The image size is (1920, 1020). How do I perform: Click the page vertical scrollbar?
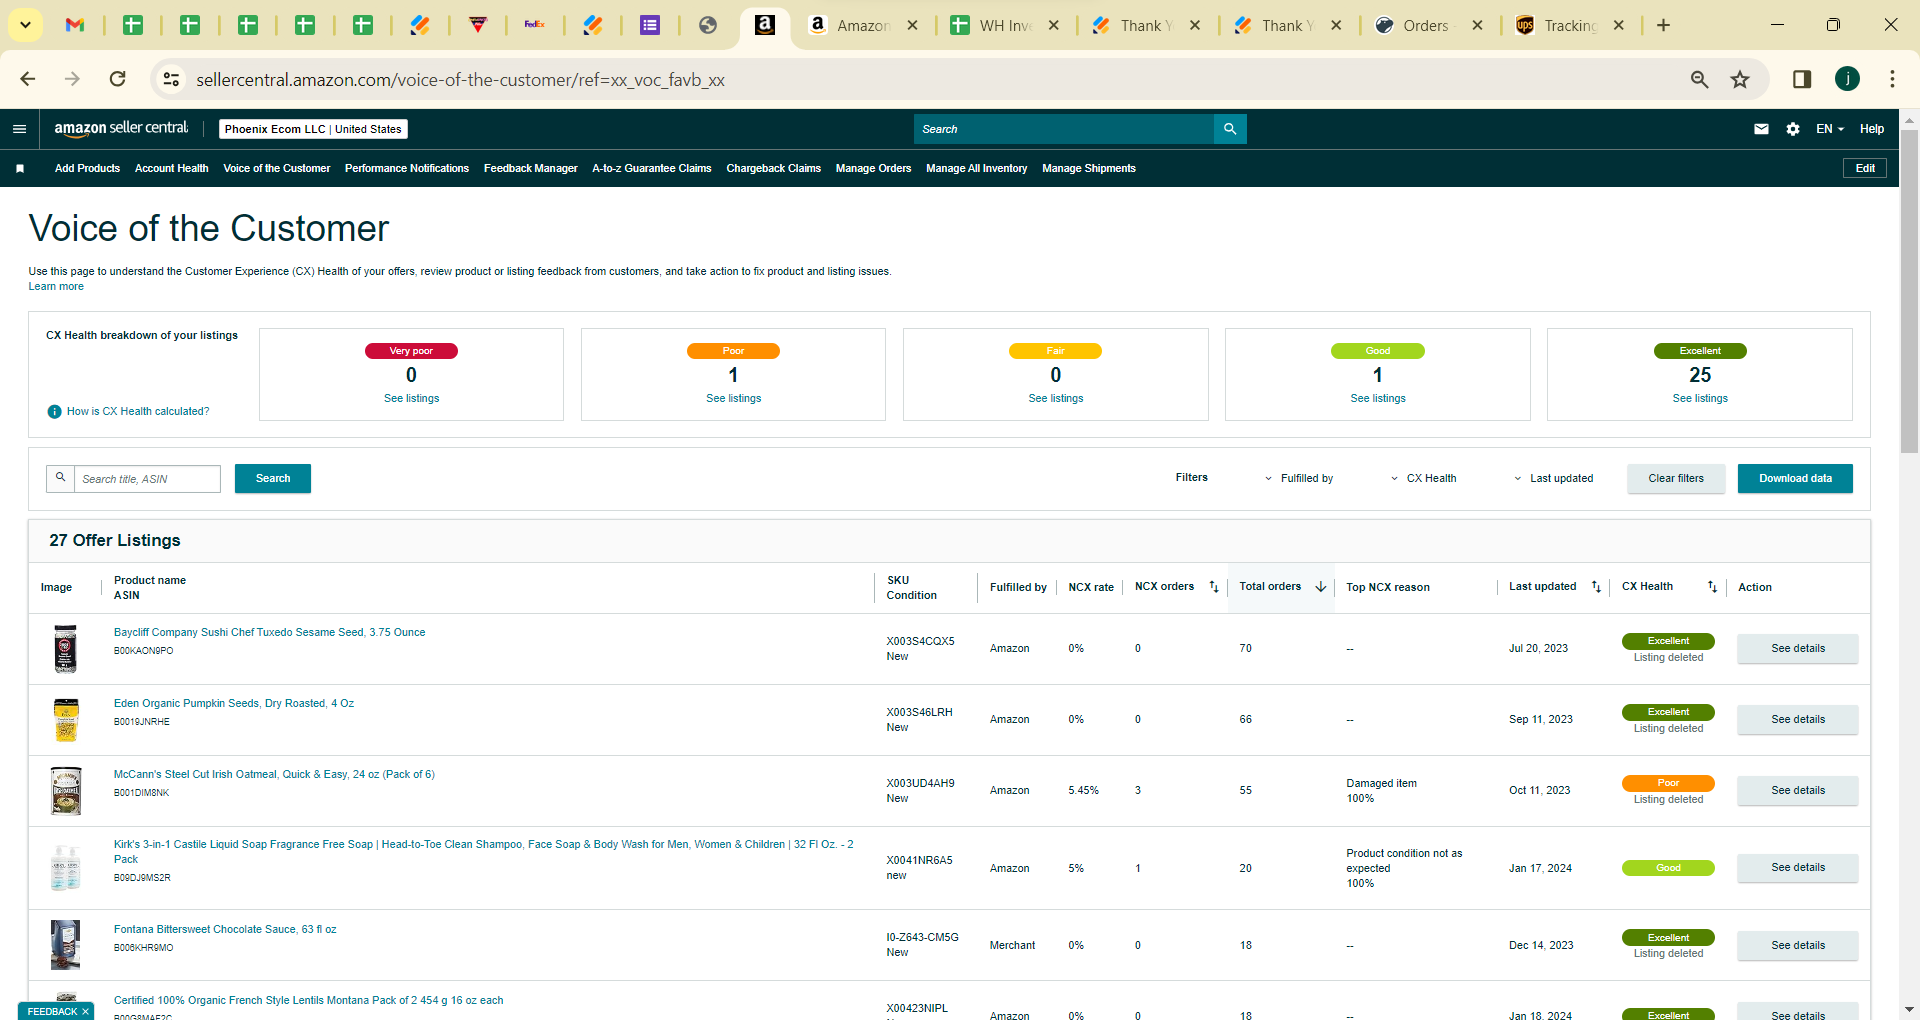tap(1909, 290)
